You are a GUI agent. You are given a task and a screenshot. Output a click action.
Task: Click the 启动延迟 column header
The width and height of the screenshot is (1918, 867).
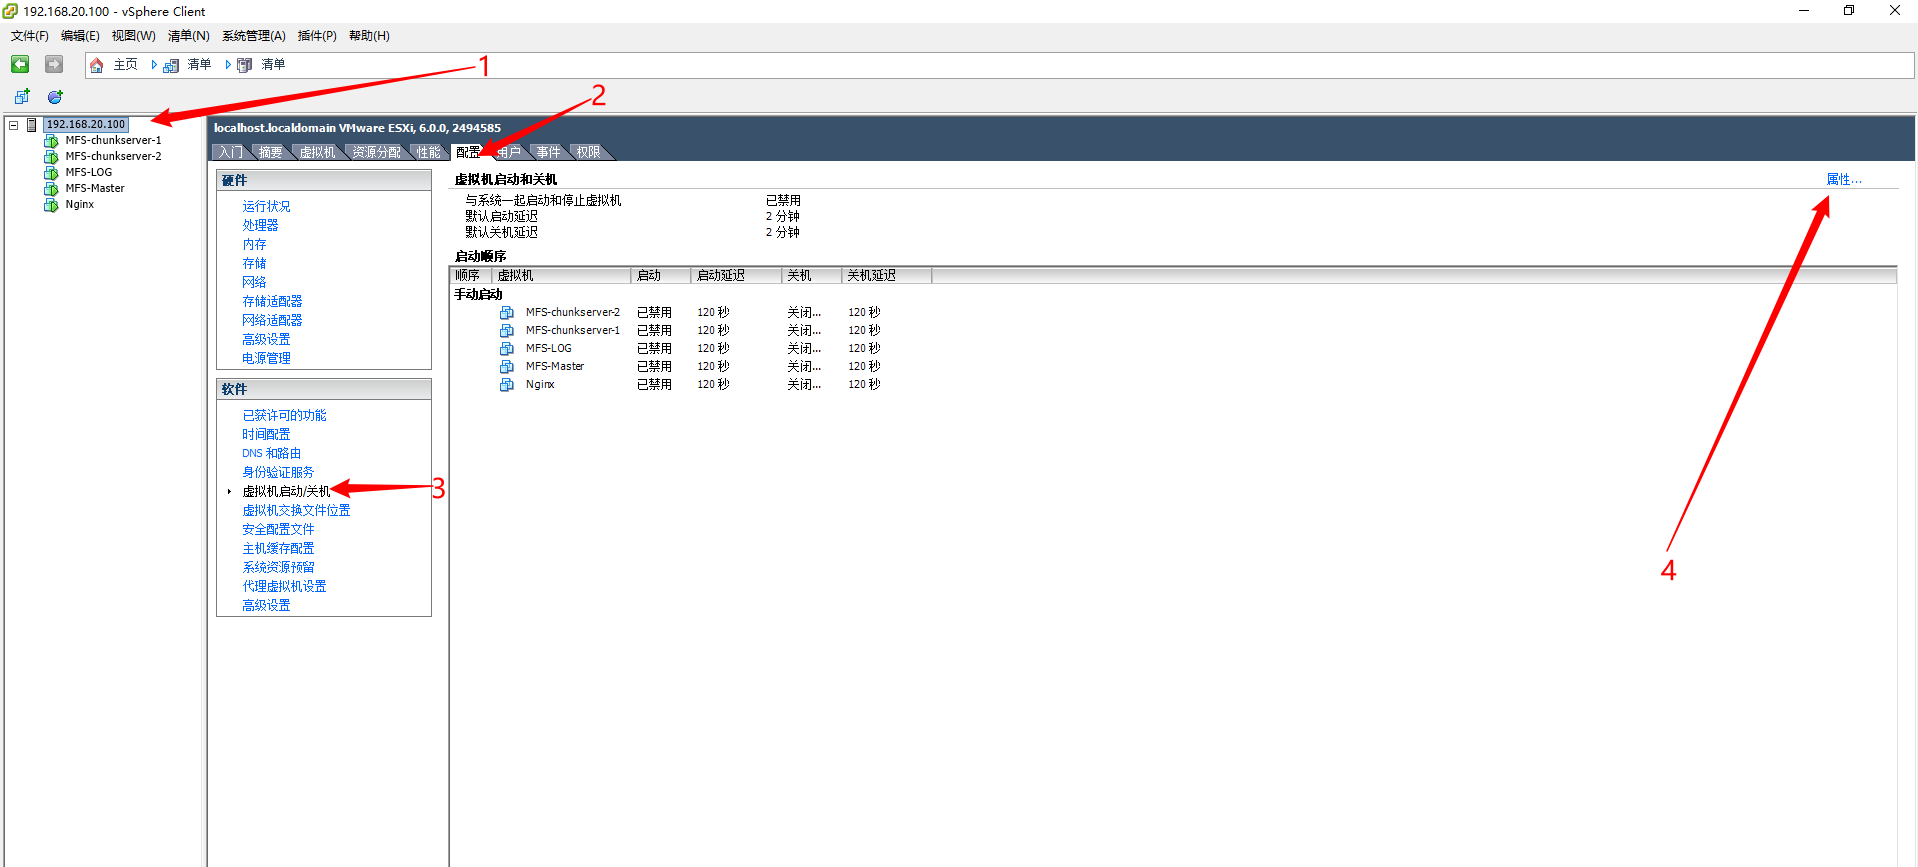[x=721, y=276]
